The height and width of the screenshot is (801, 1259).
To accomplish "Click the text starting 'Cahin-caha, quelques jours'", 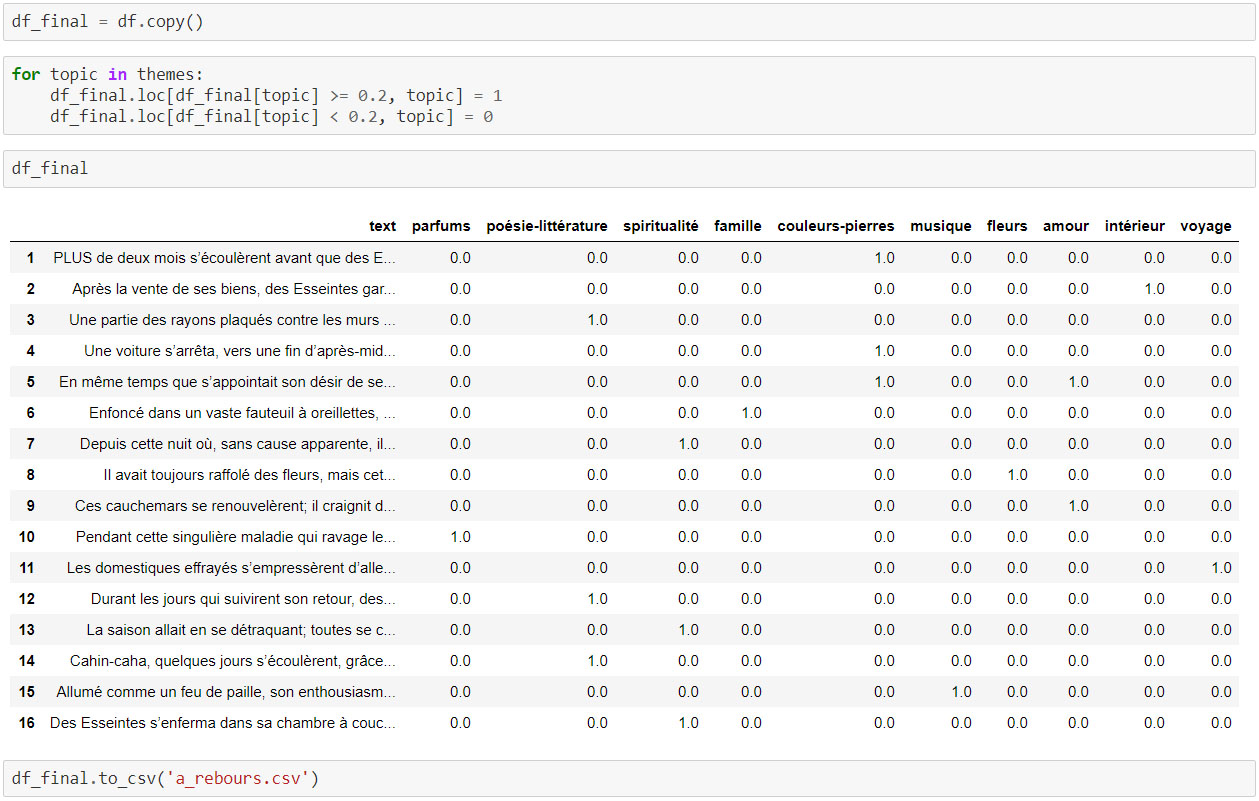I will 233,661.
